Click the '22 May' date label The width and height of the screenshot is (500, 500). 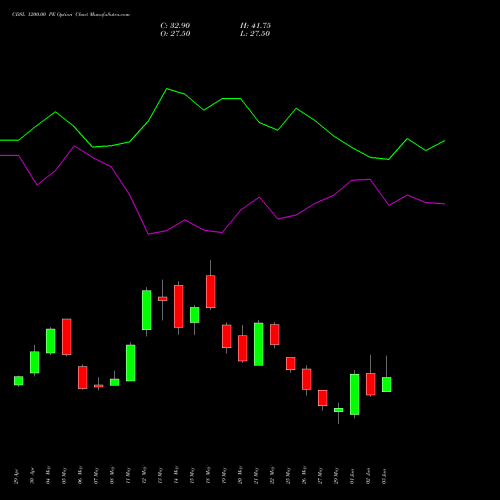[x=273, y=475]
